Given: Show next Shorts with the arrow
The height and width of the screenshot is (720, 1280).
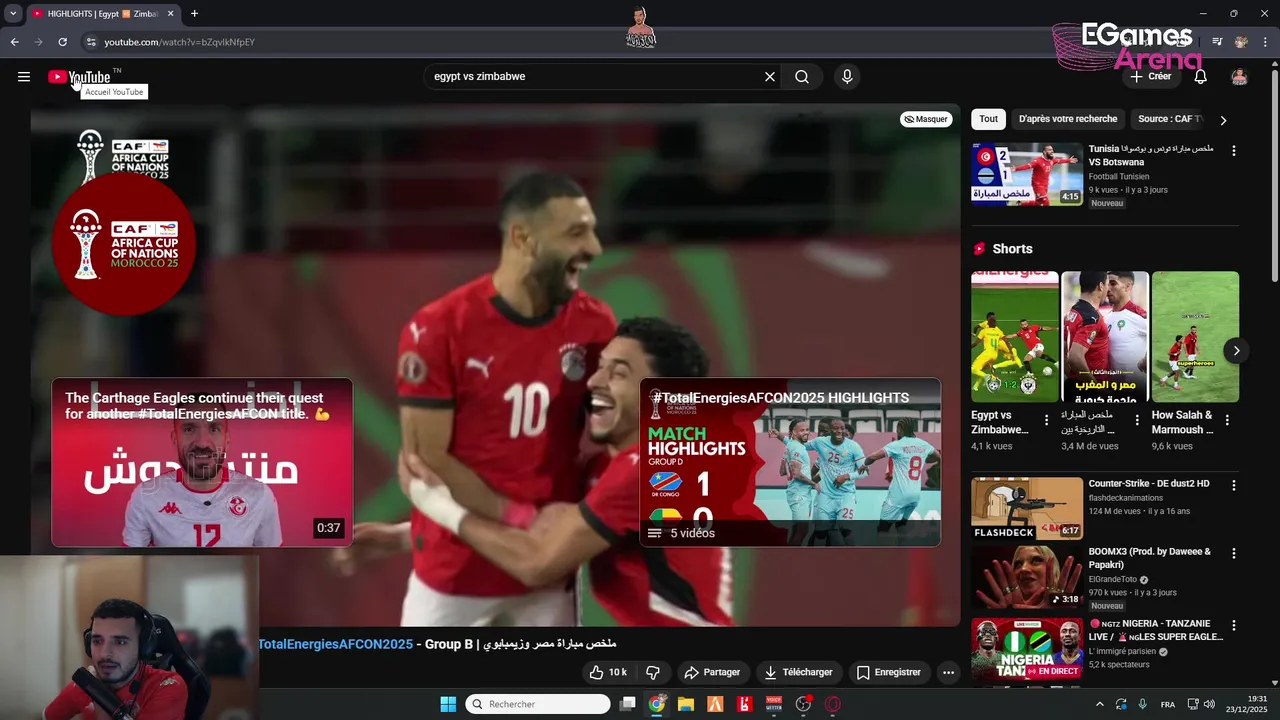Looking at the screenshot, I should pos(1236,351).
